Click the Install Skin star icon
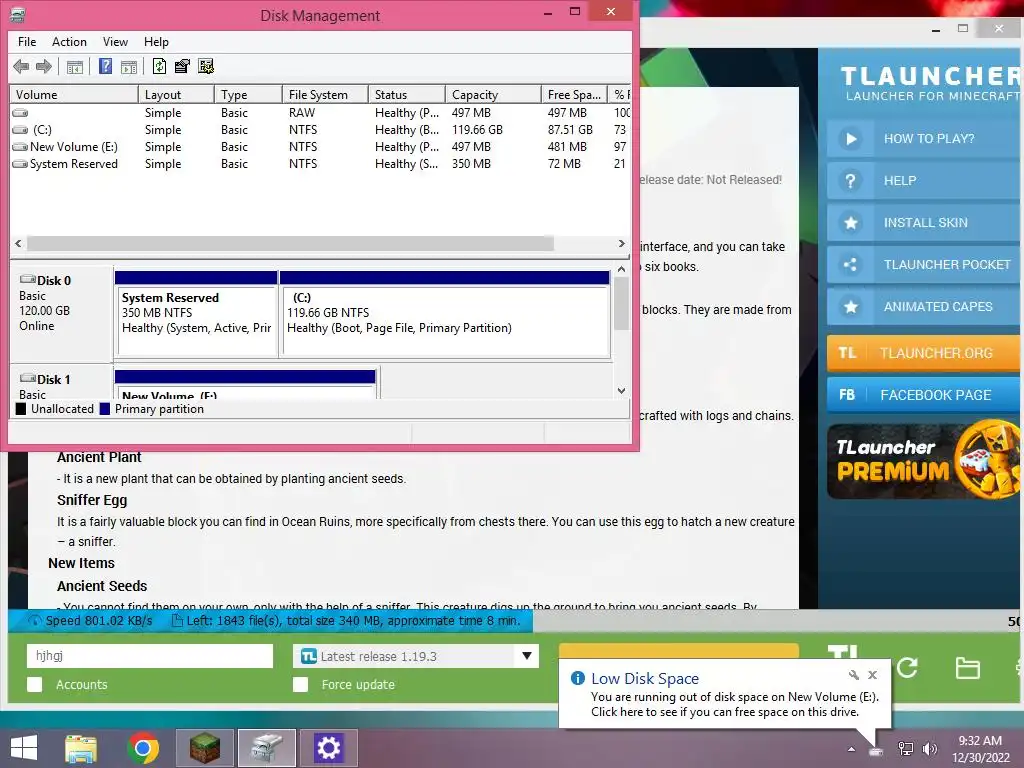1024x768 pixels. pyautogui.click(x=850, y=223)
